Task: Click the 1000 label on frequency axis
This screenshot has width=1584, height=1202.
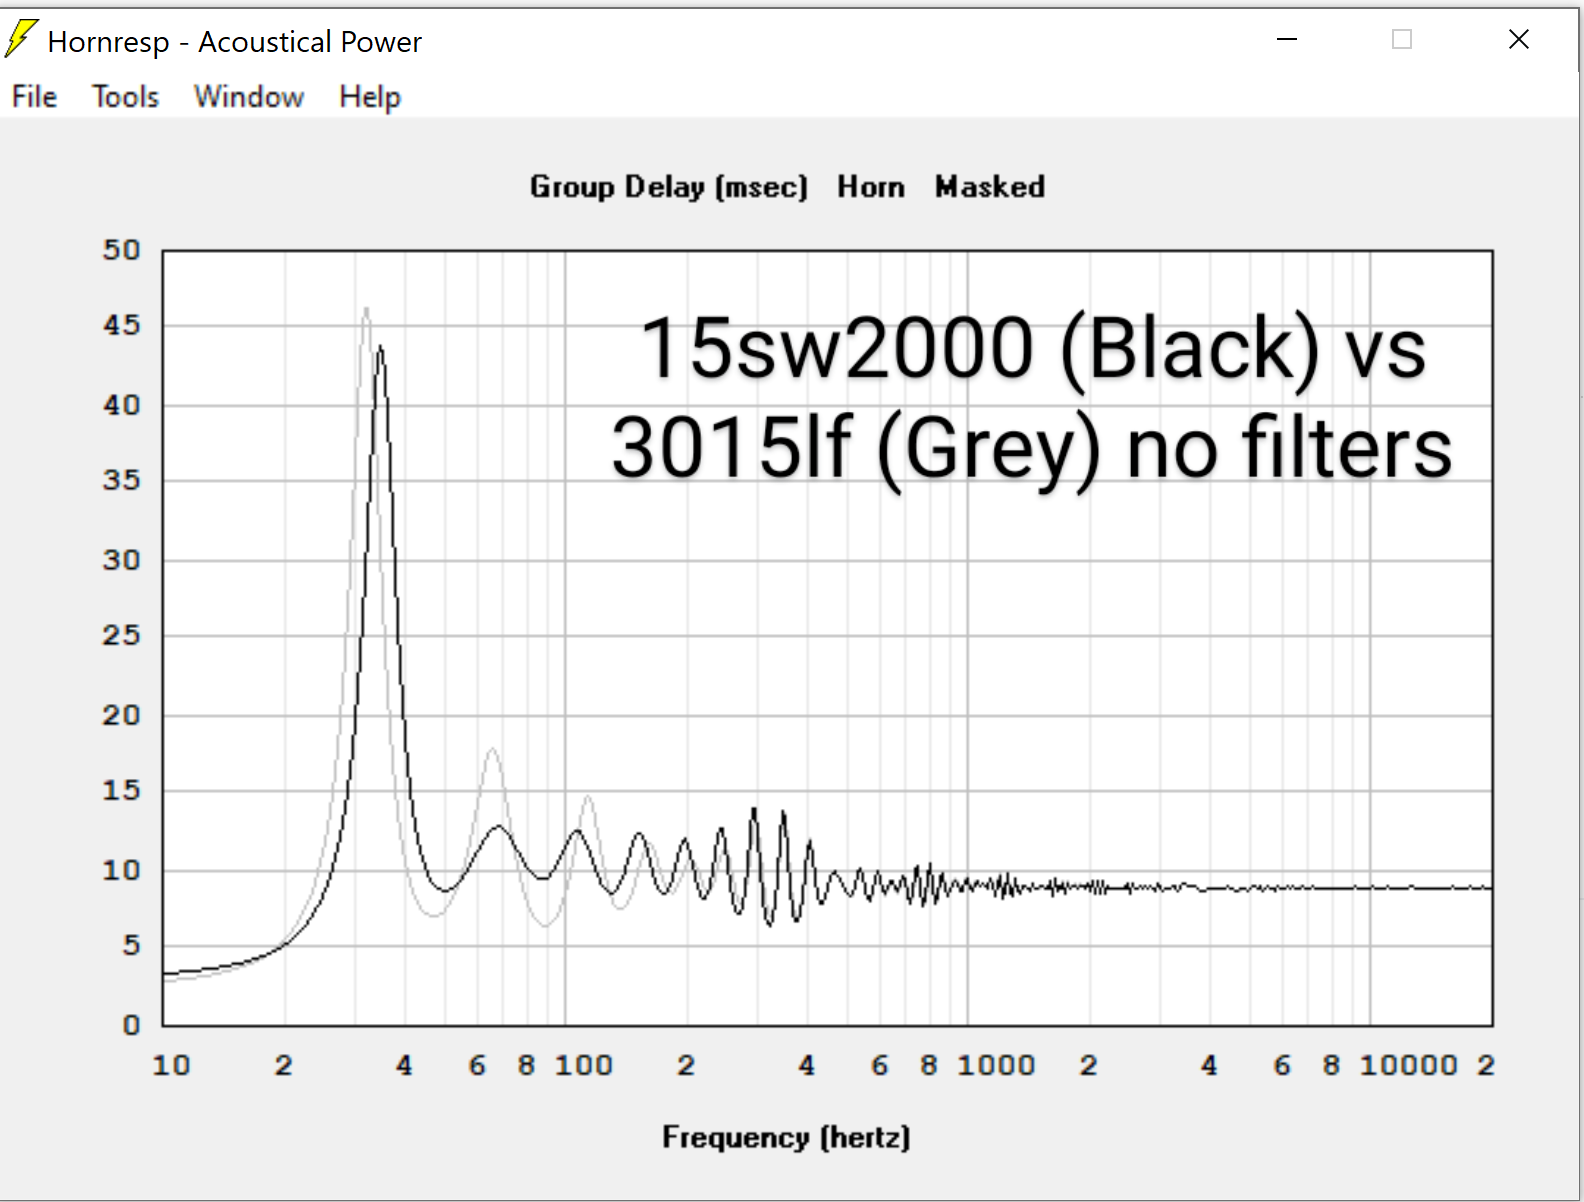Action: 995,1065
